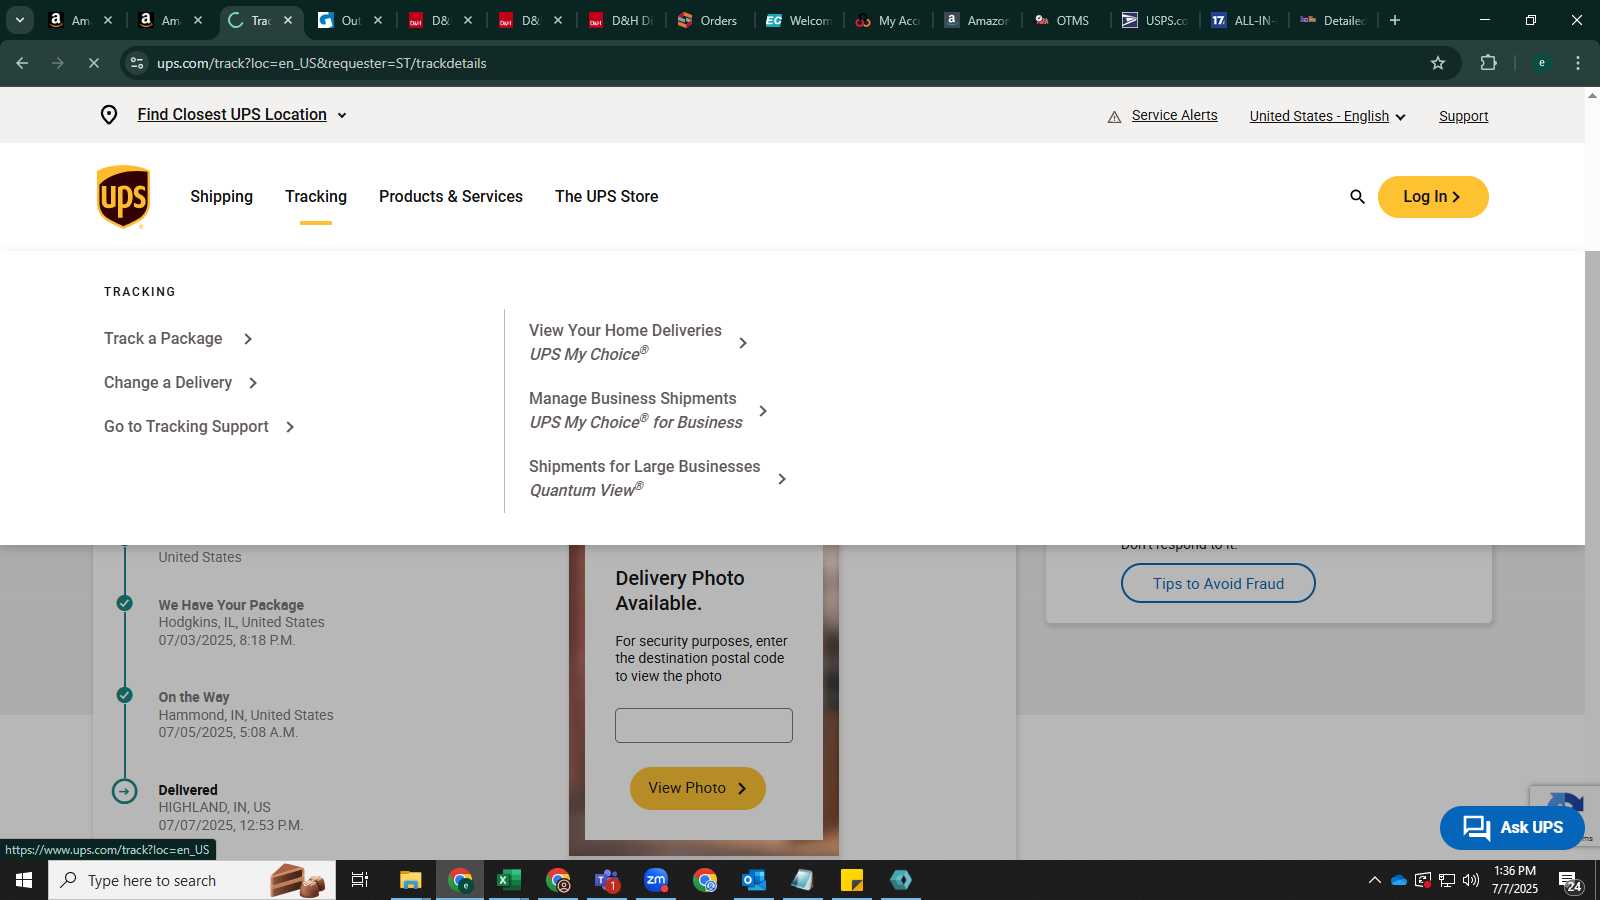Open the Shipping menu
This screenshot has height=900, width=1600.
pos(222,196)
